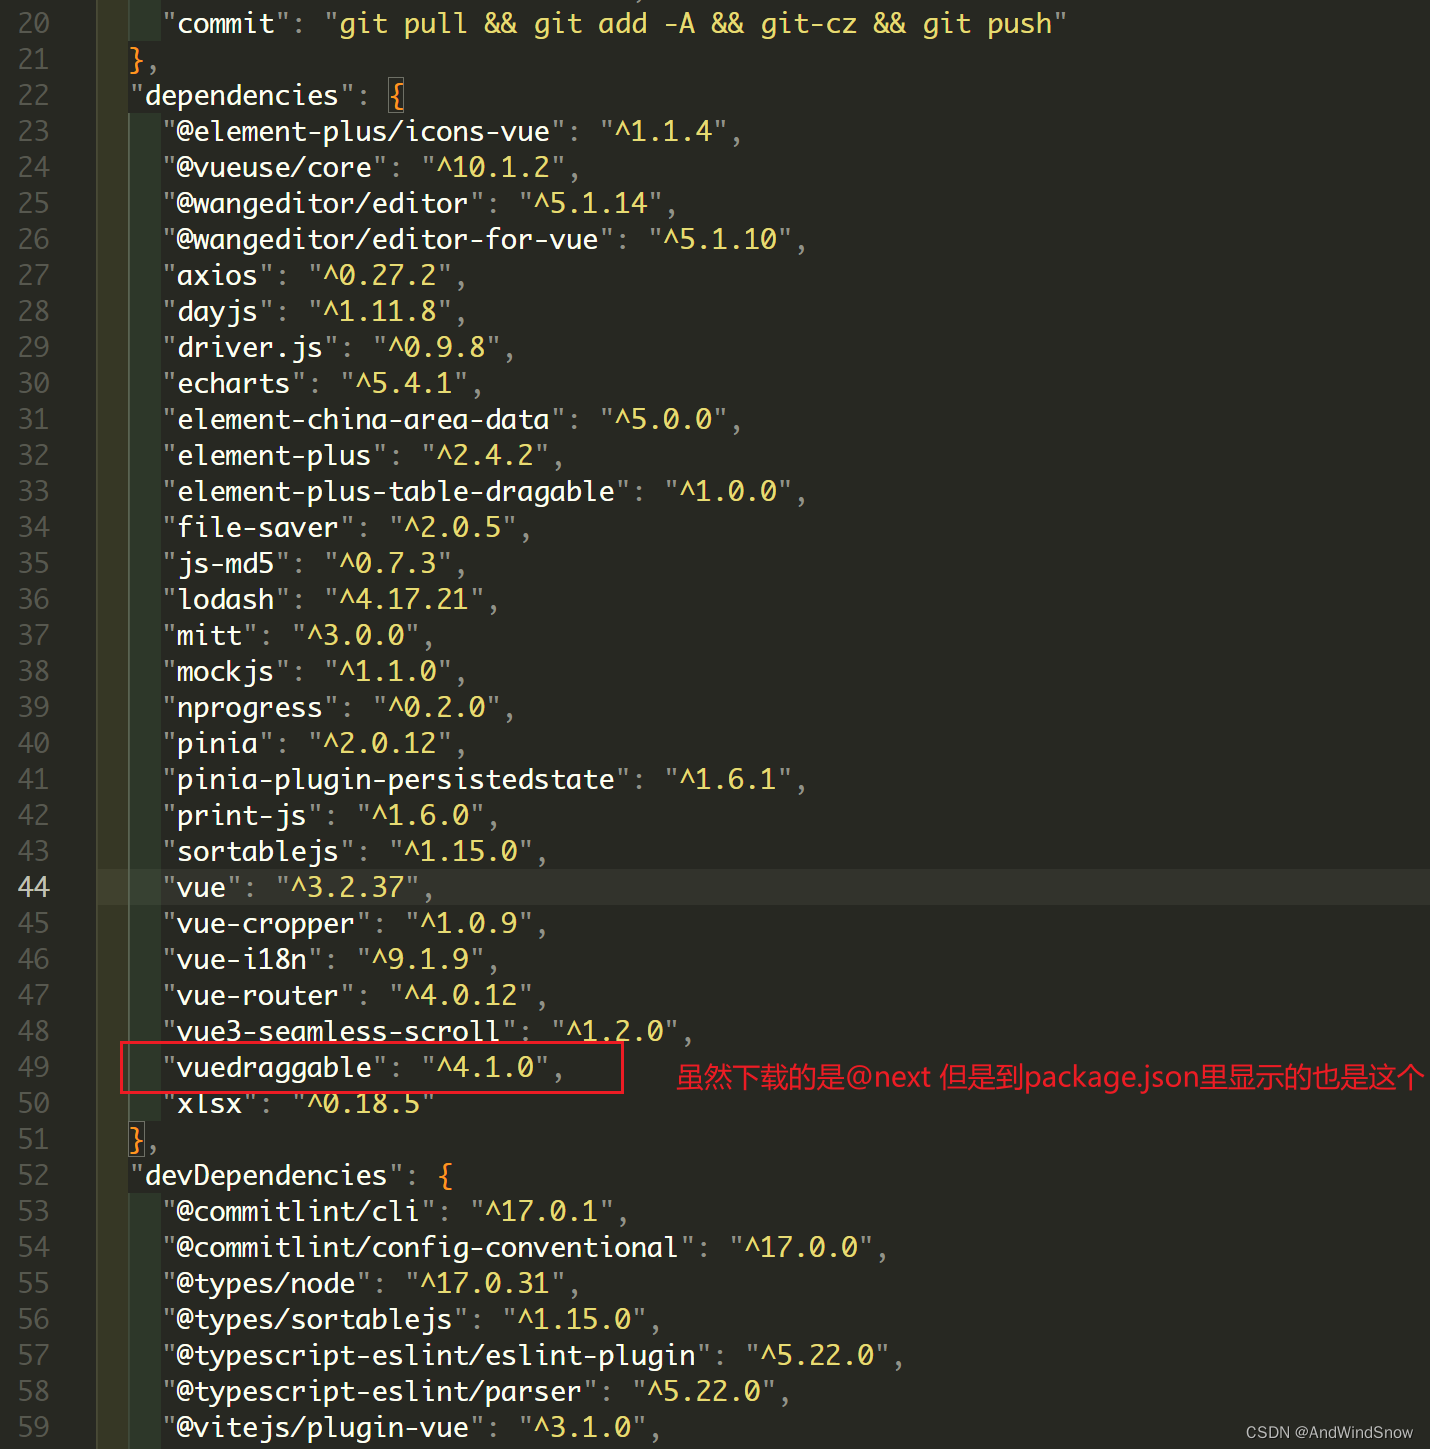The image size is (1430, 1449).
Task: Click the opening brace after "dependencies"
Action: tap(396, 95)
